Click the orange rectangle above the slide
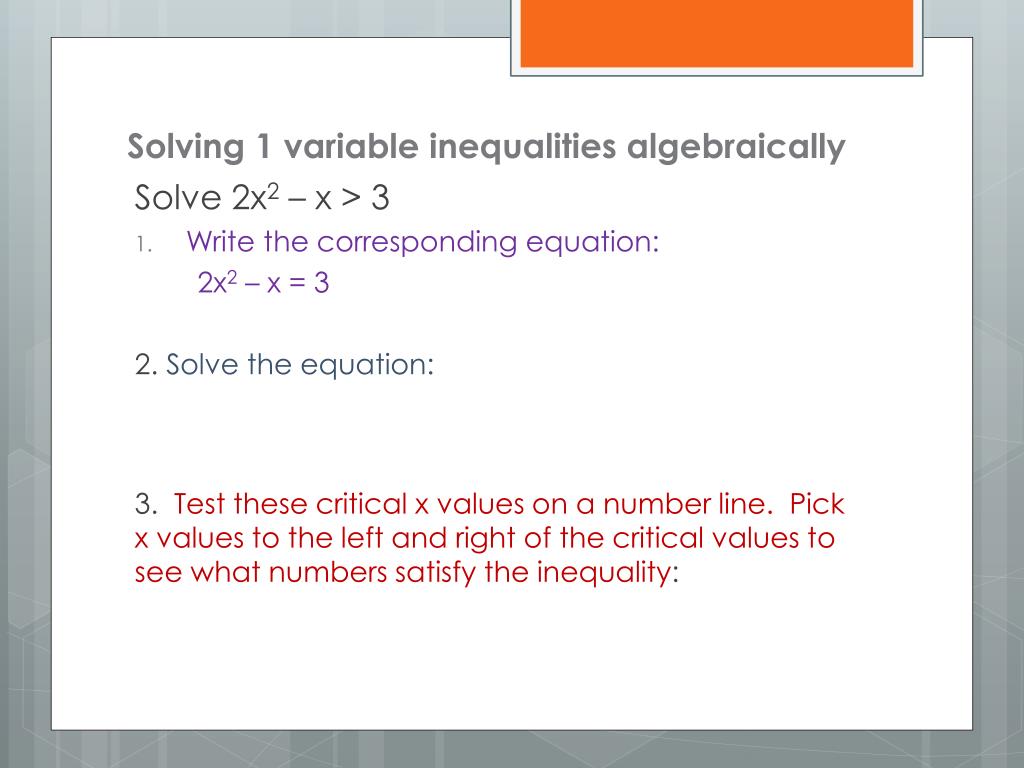Screen dimensions: 1024x768 715,33
